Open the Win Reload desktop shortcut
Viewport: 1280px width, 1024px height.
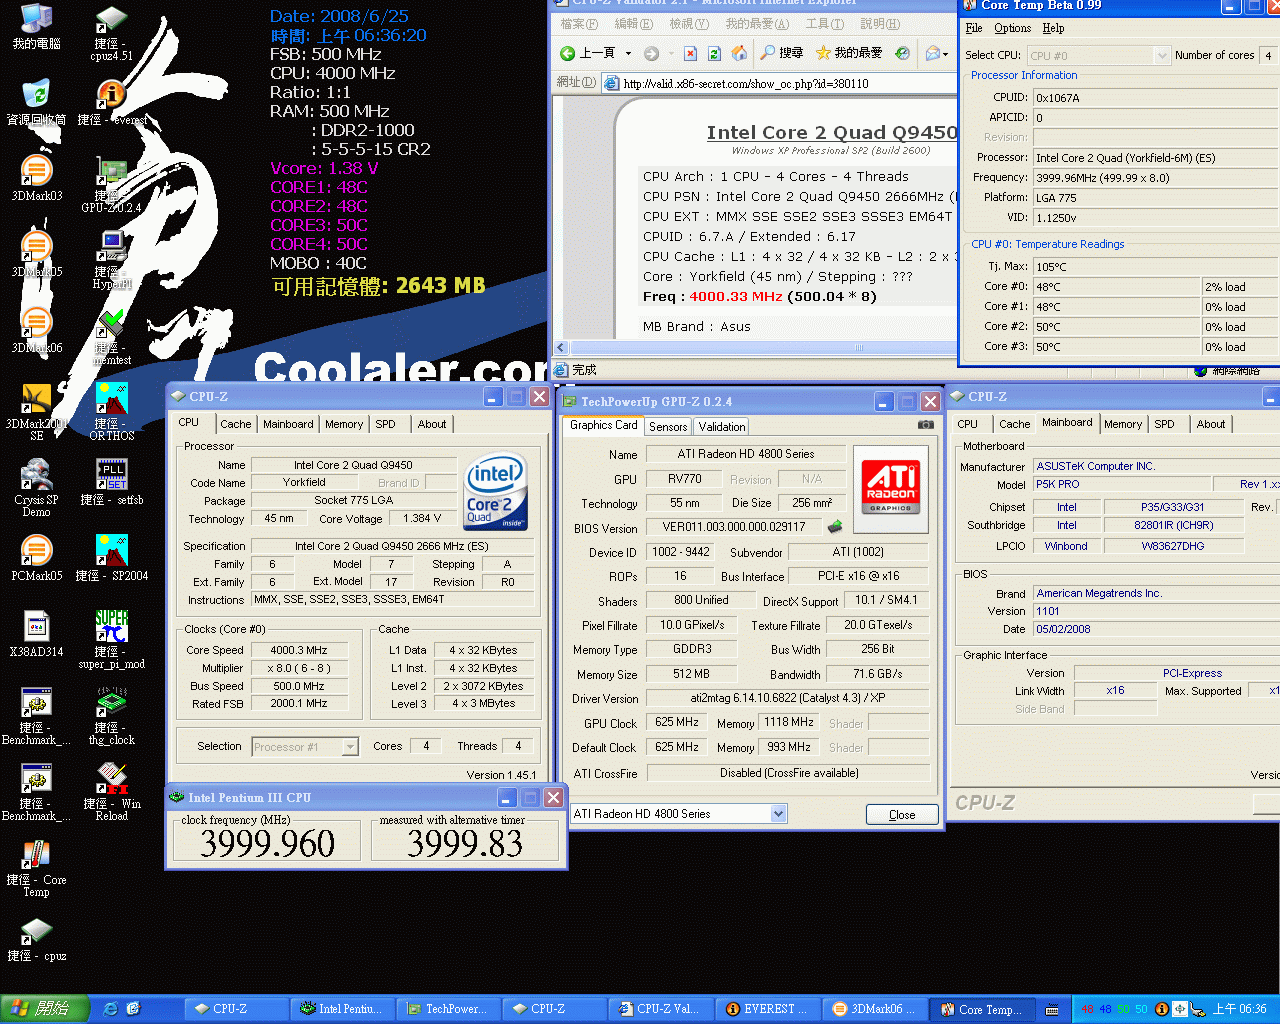111,792
